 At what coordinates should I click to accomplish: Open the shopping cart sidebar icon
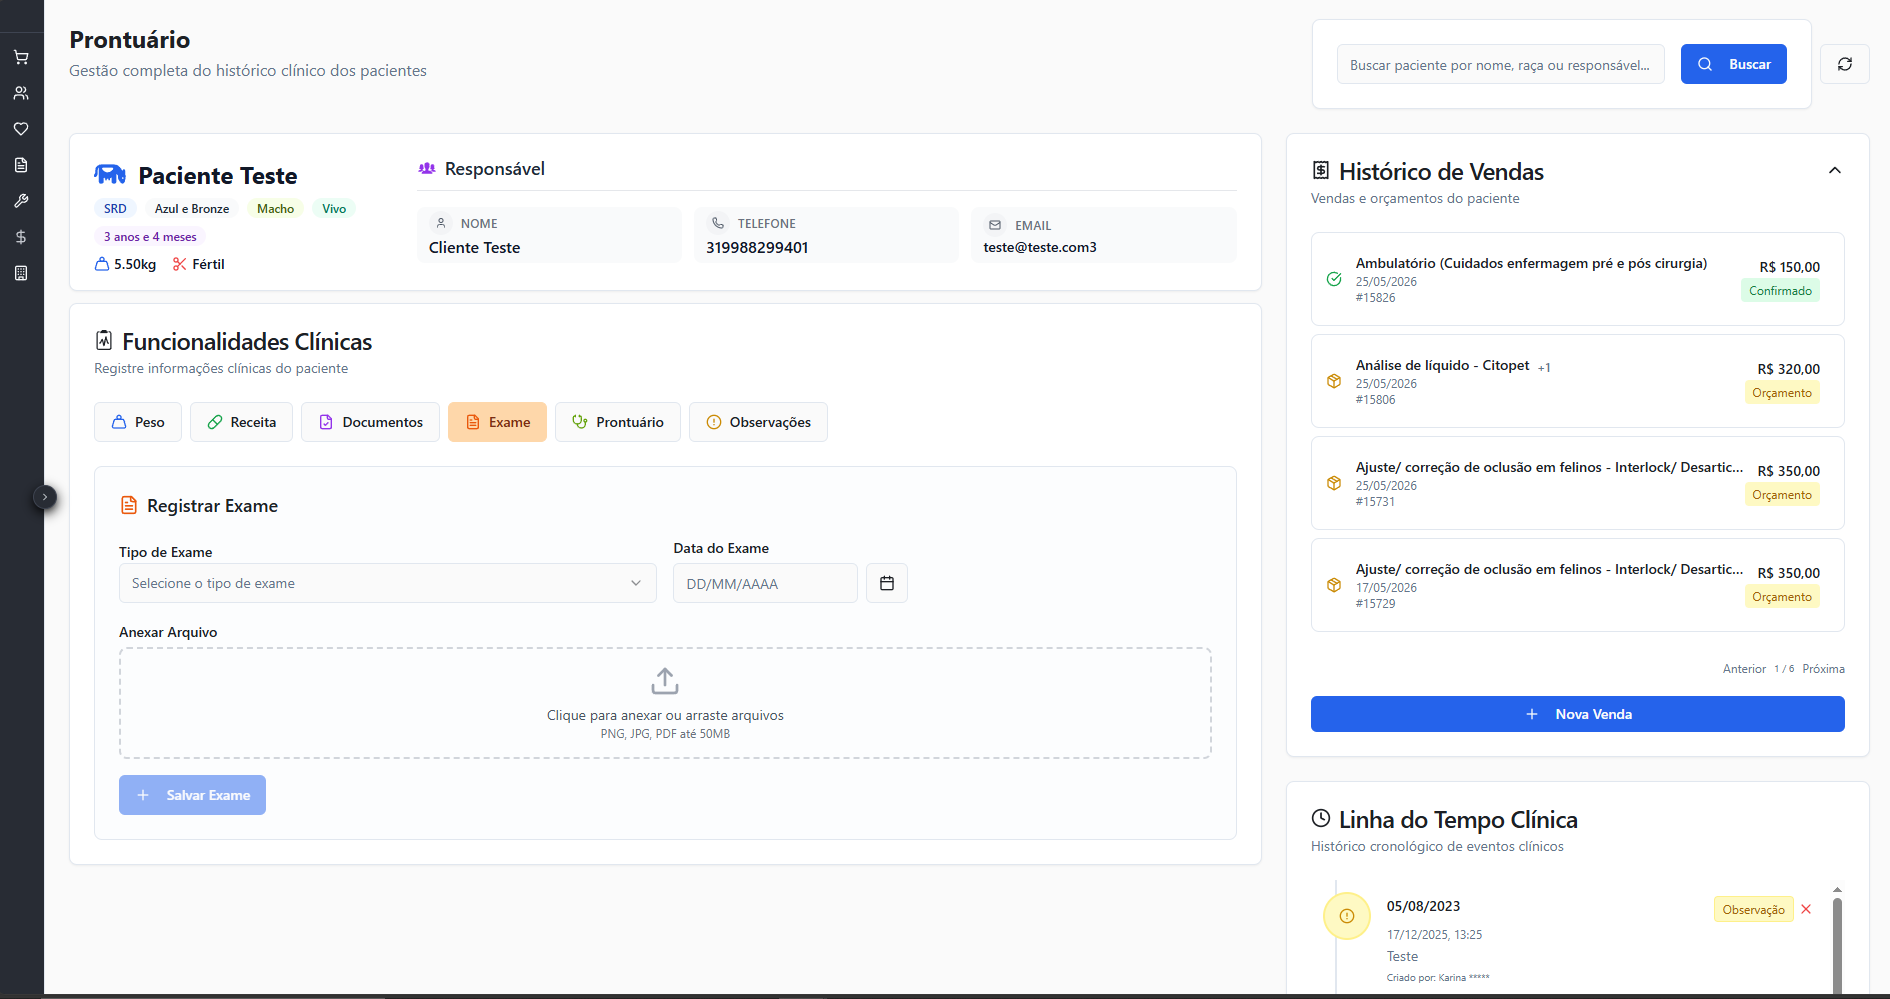click(21, 57)
